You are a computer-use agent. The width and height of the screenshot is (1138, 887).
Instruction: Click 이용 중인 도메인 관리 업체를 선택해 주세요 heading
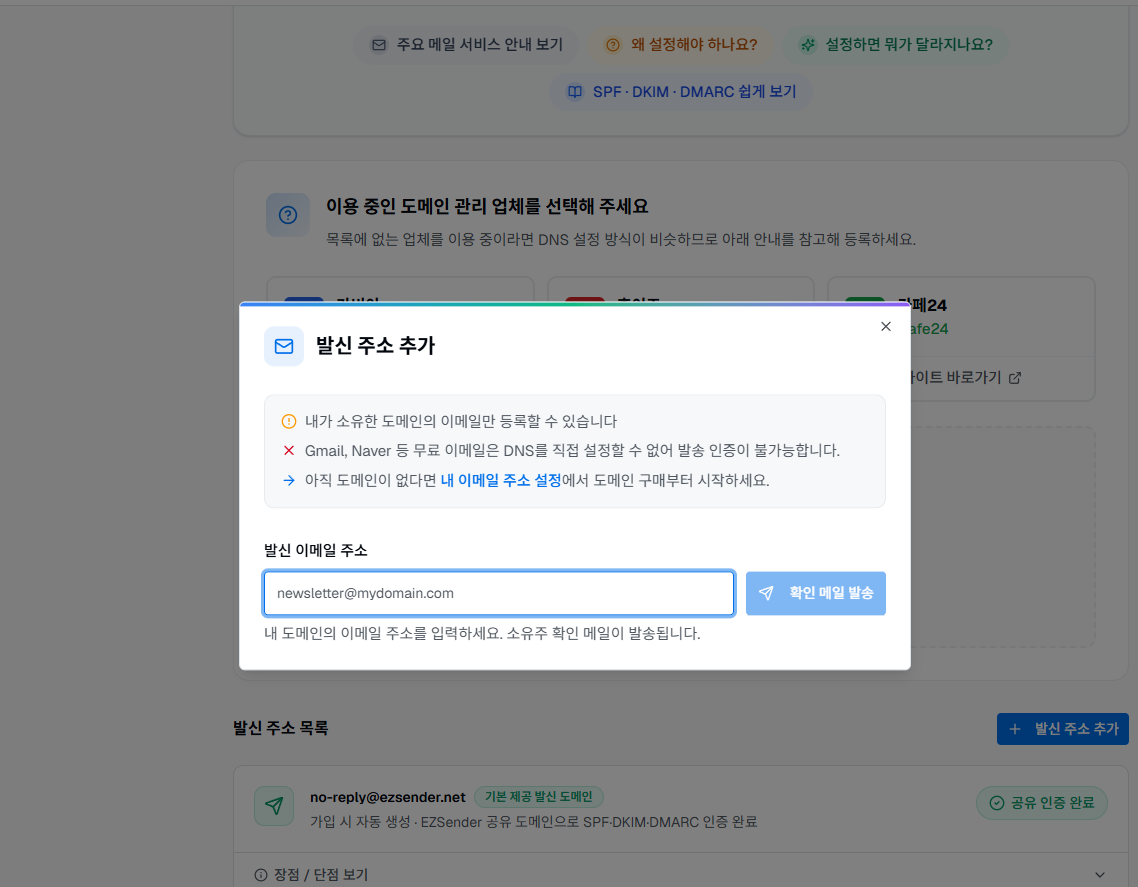[487, 206]
